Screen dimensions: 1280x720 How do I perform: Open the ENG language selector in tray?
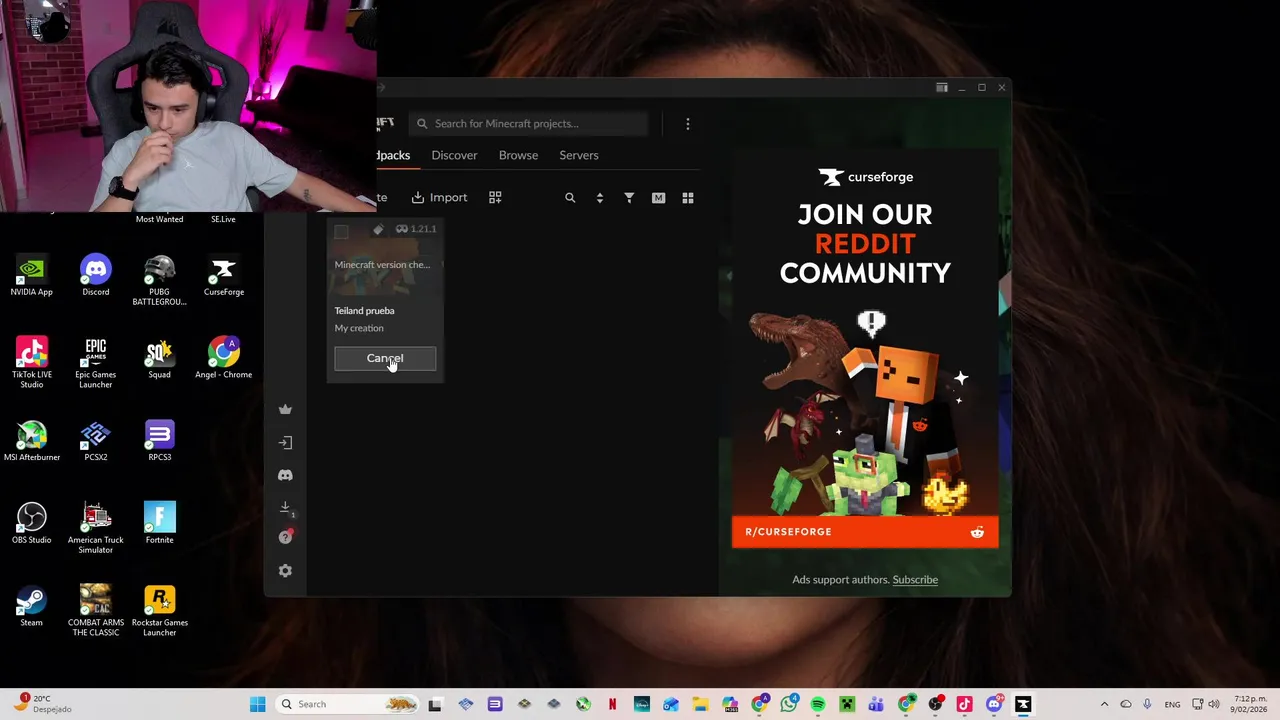(1172, 704)
